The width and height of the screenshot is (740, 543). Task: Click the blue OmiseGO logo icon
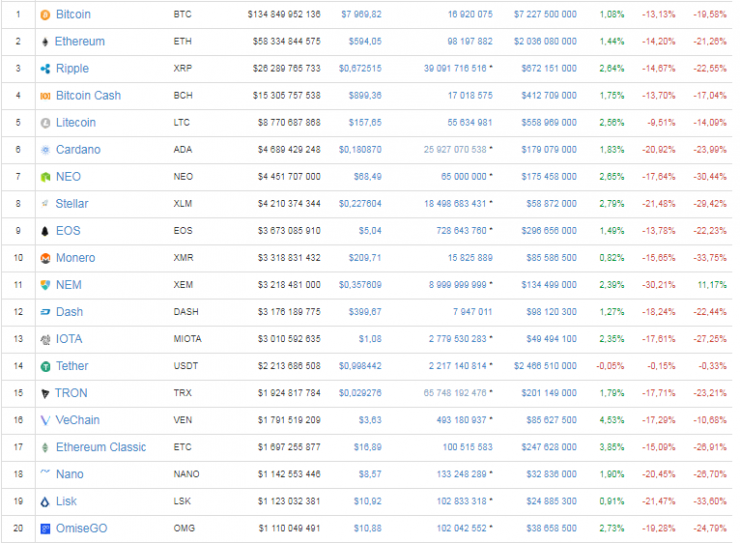[45, 529]
